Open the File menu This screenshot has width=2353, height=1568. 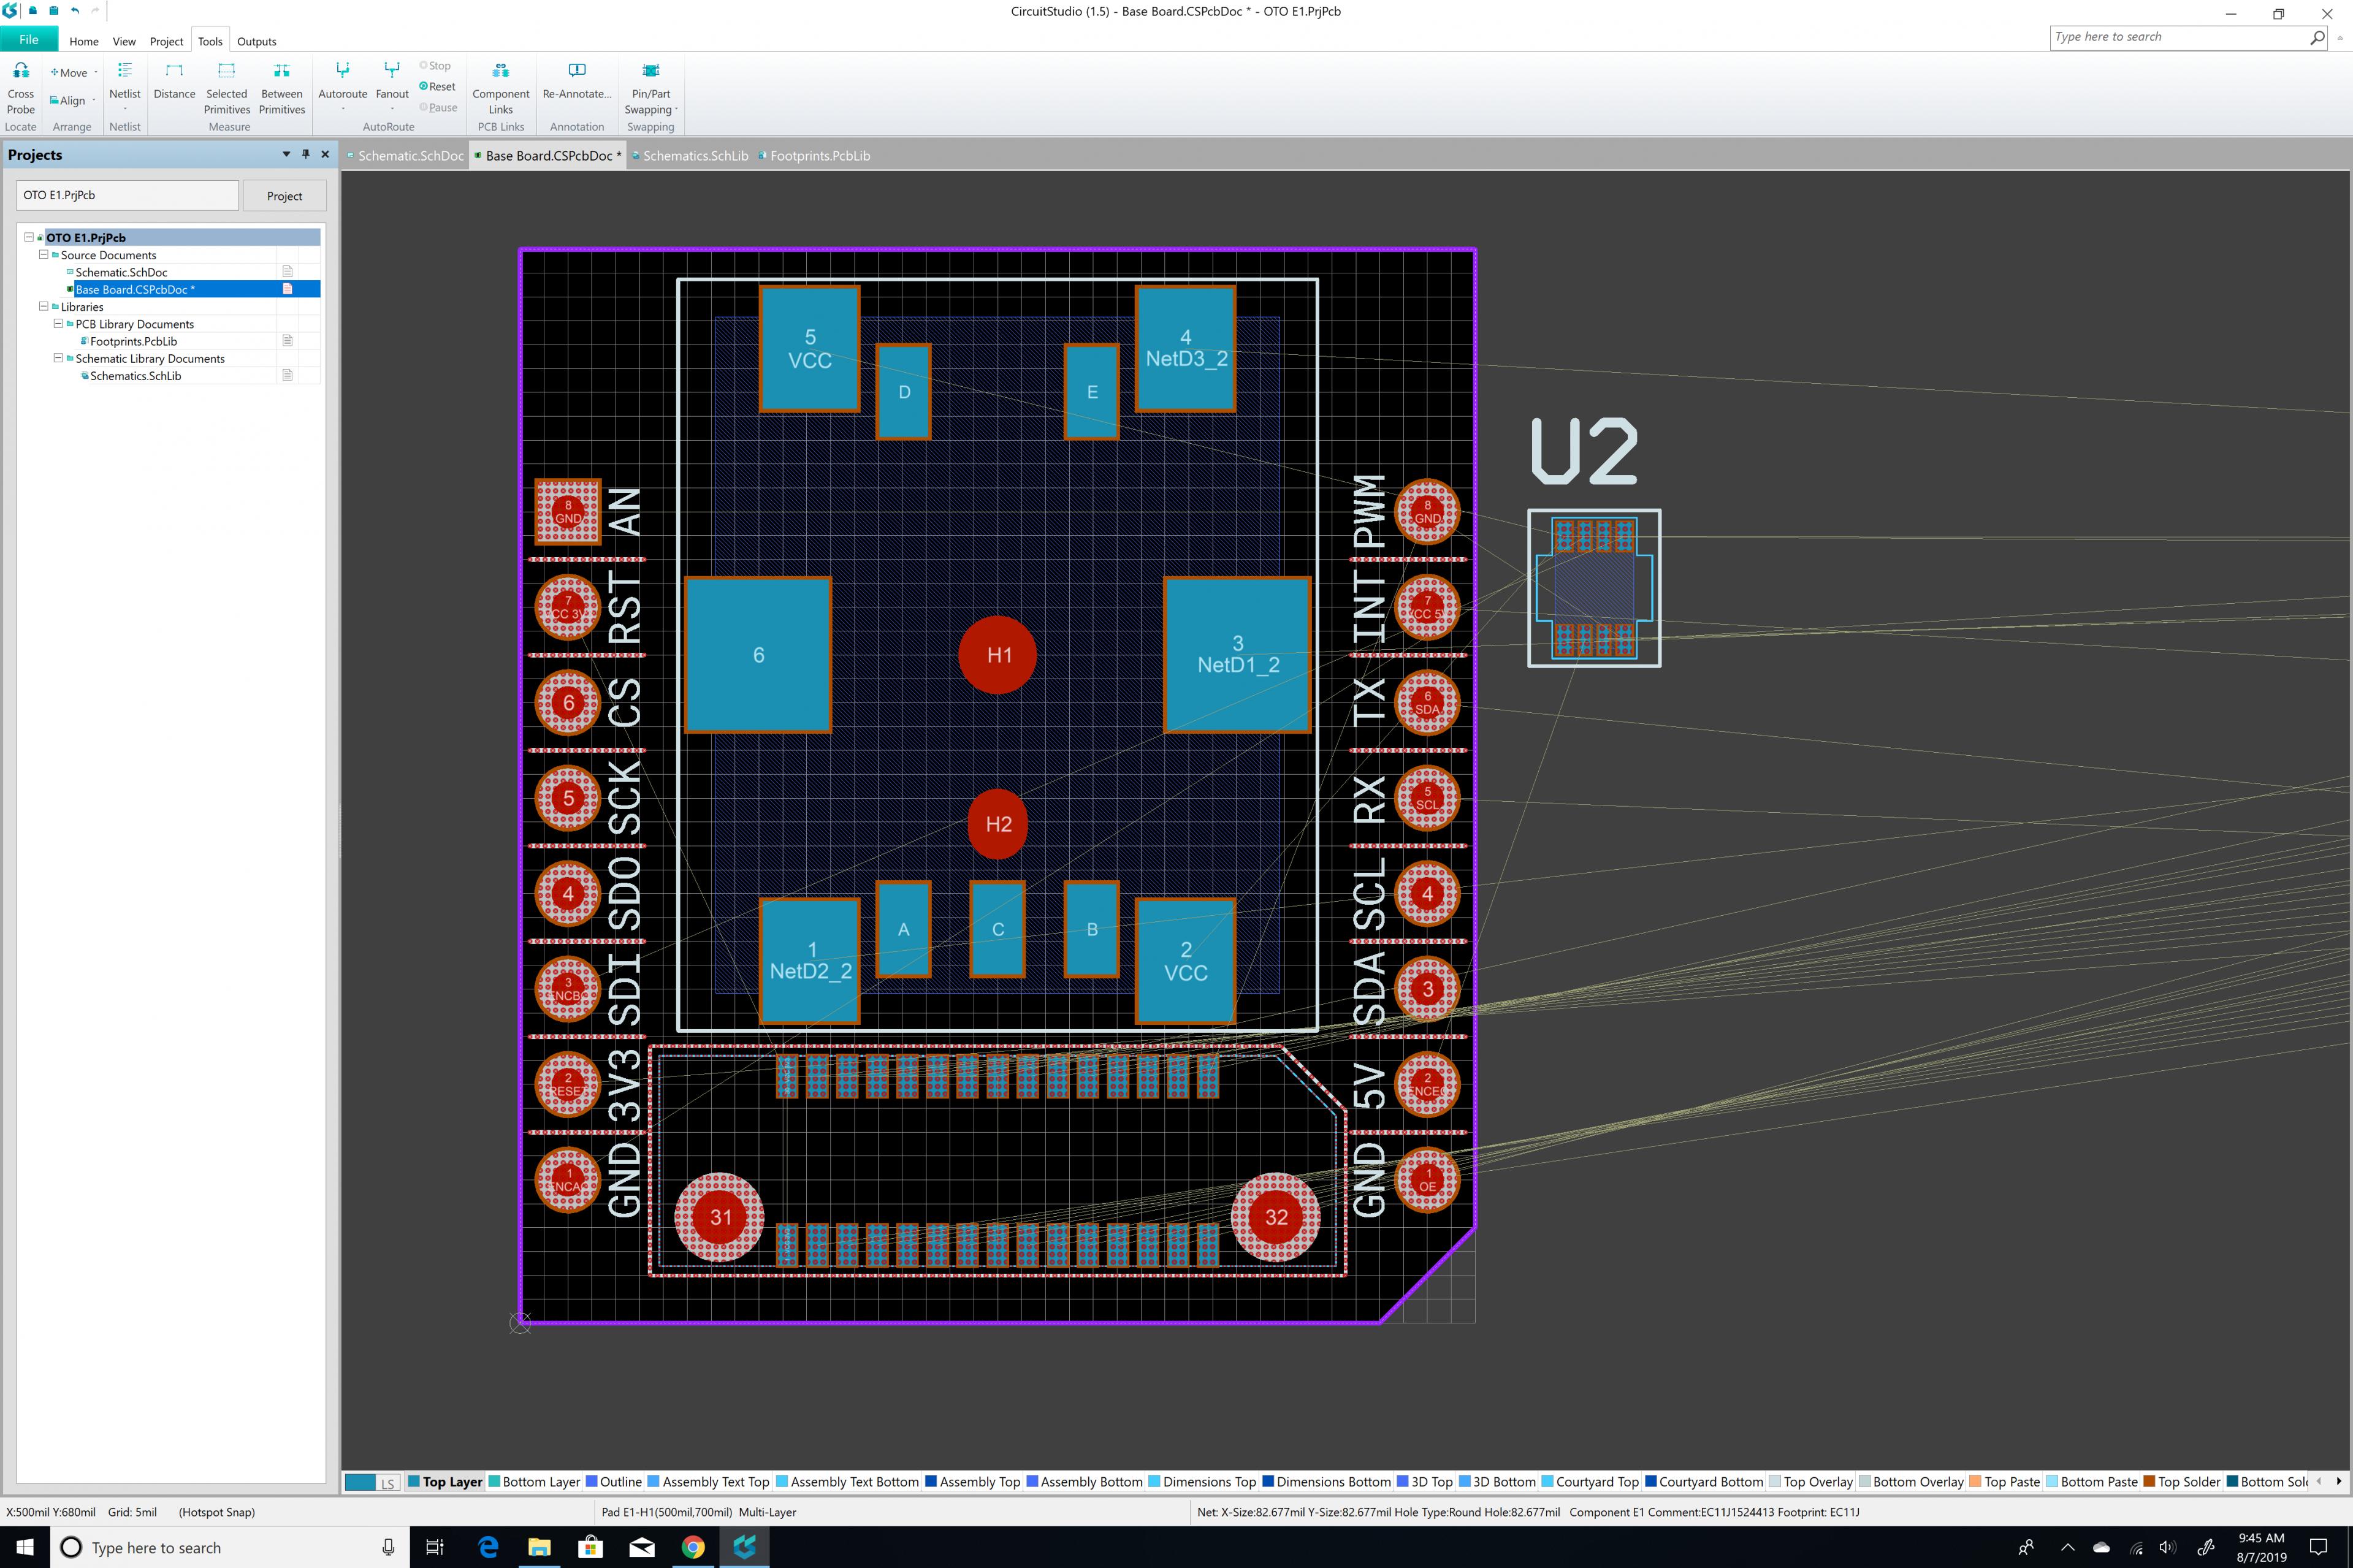coord(29,40)
